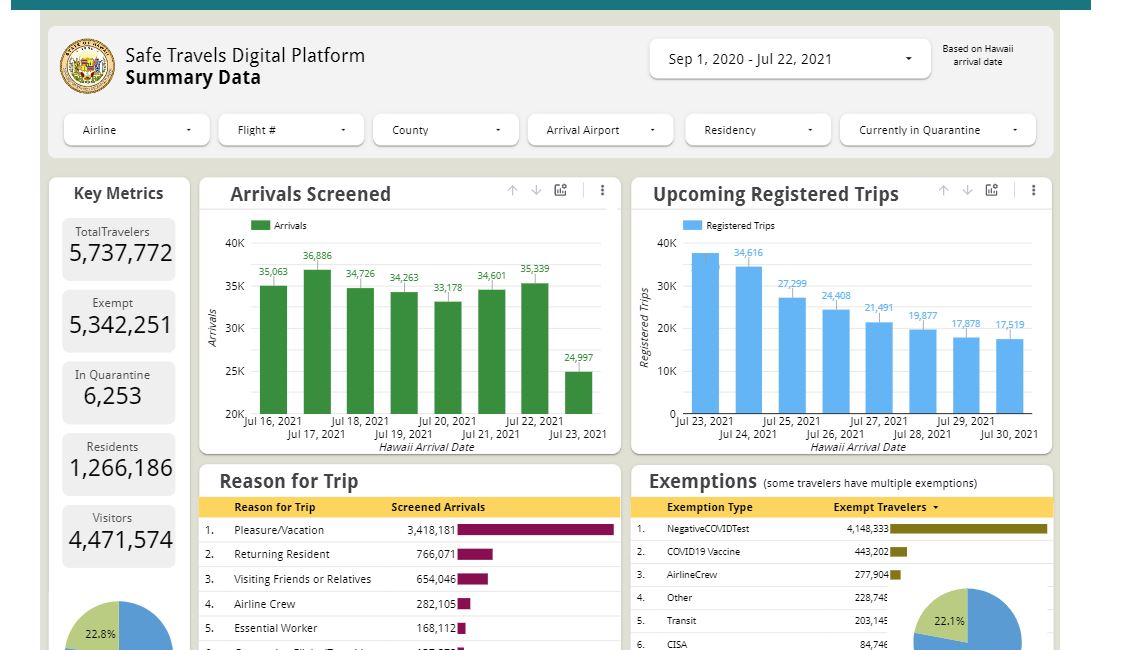The width and height of the screenshot is (1141, 650).
Task: Select the NegativeCOVIDTest exemption row
Action: click(x=842, y=529)
